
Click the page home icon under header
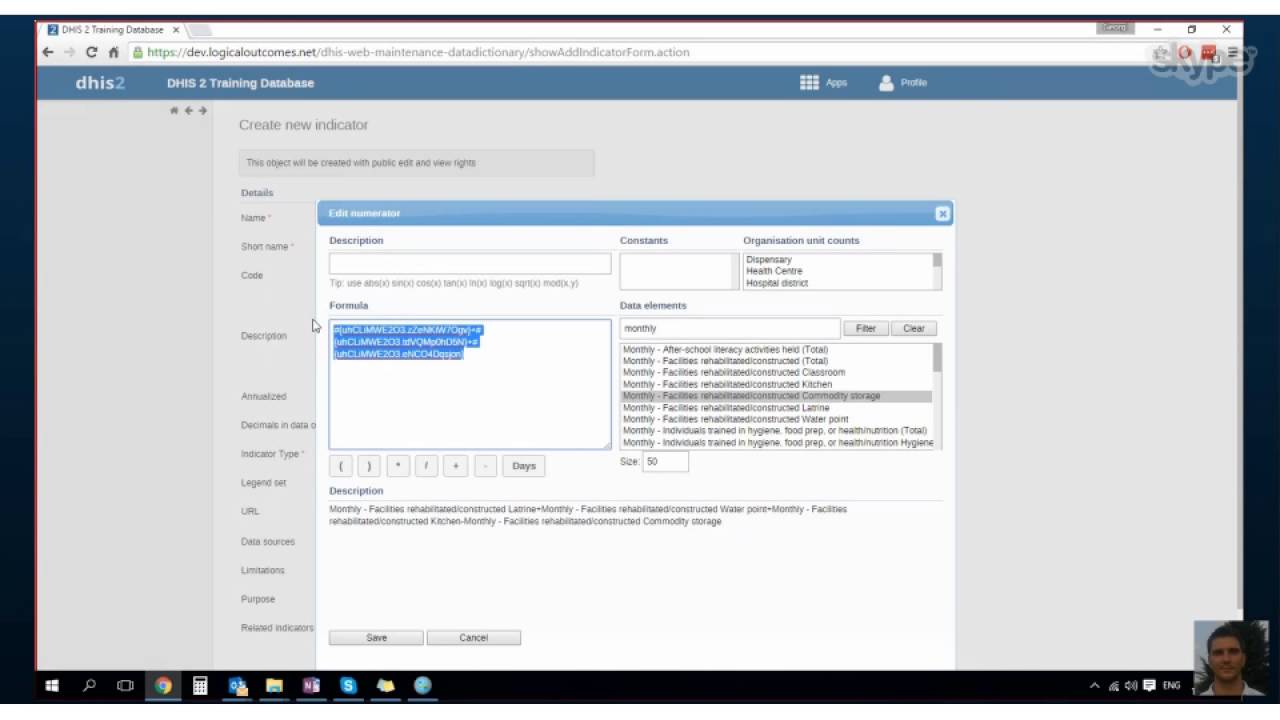pyautogui.click(x=174, y=110)
